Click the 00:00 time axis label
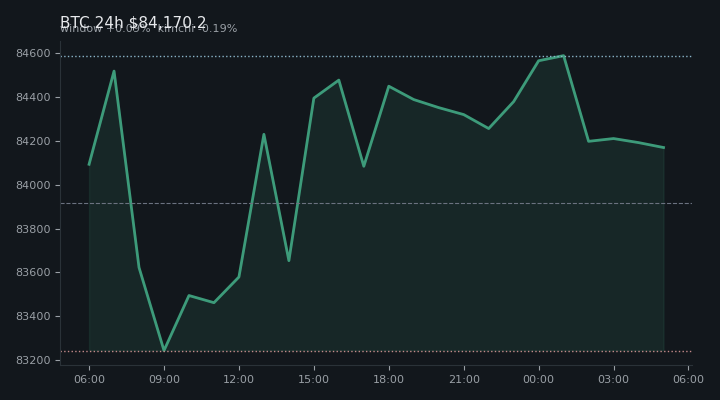Image resolution: width=720 pixels, height=400 pixels. click(x=539, y=379)
